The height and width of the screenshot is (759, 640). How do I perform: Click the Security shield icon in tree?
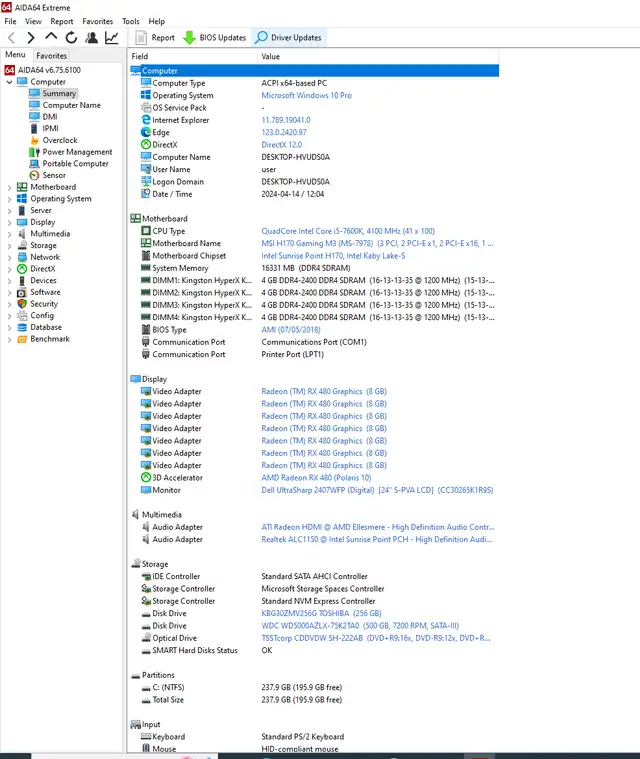click(22, 304)
